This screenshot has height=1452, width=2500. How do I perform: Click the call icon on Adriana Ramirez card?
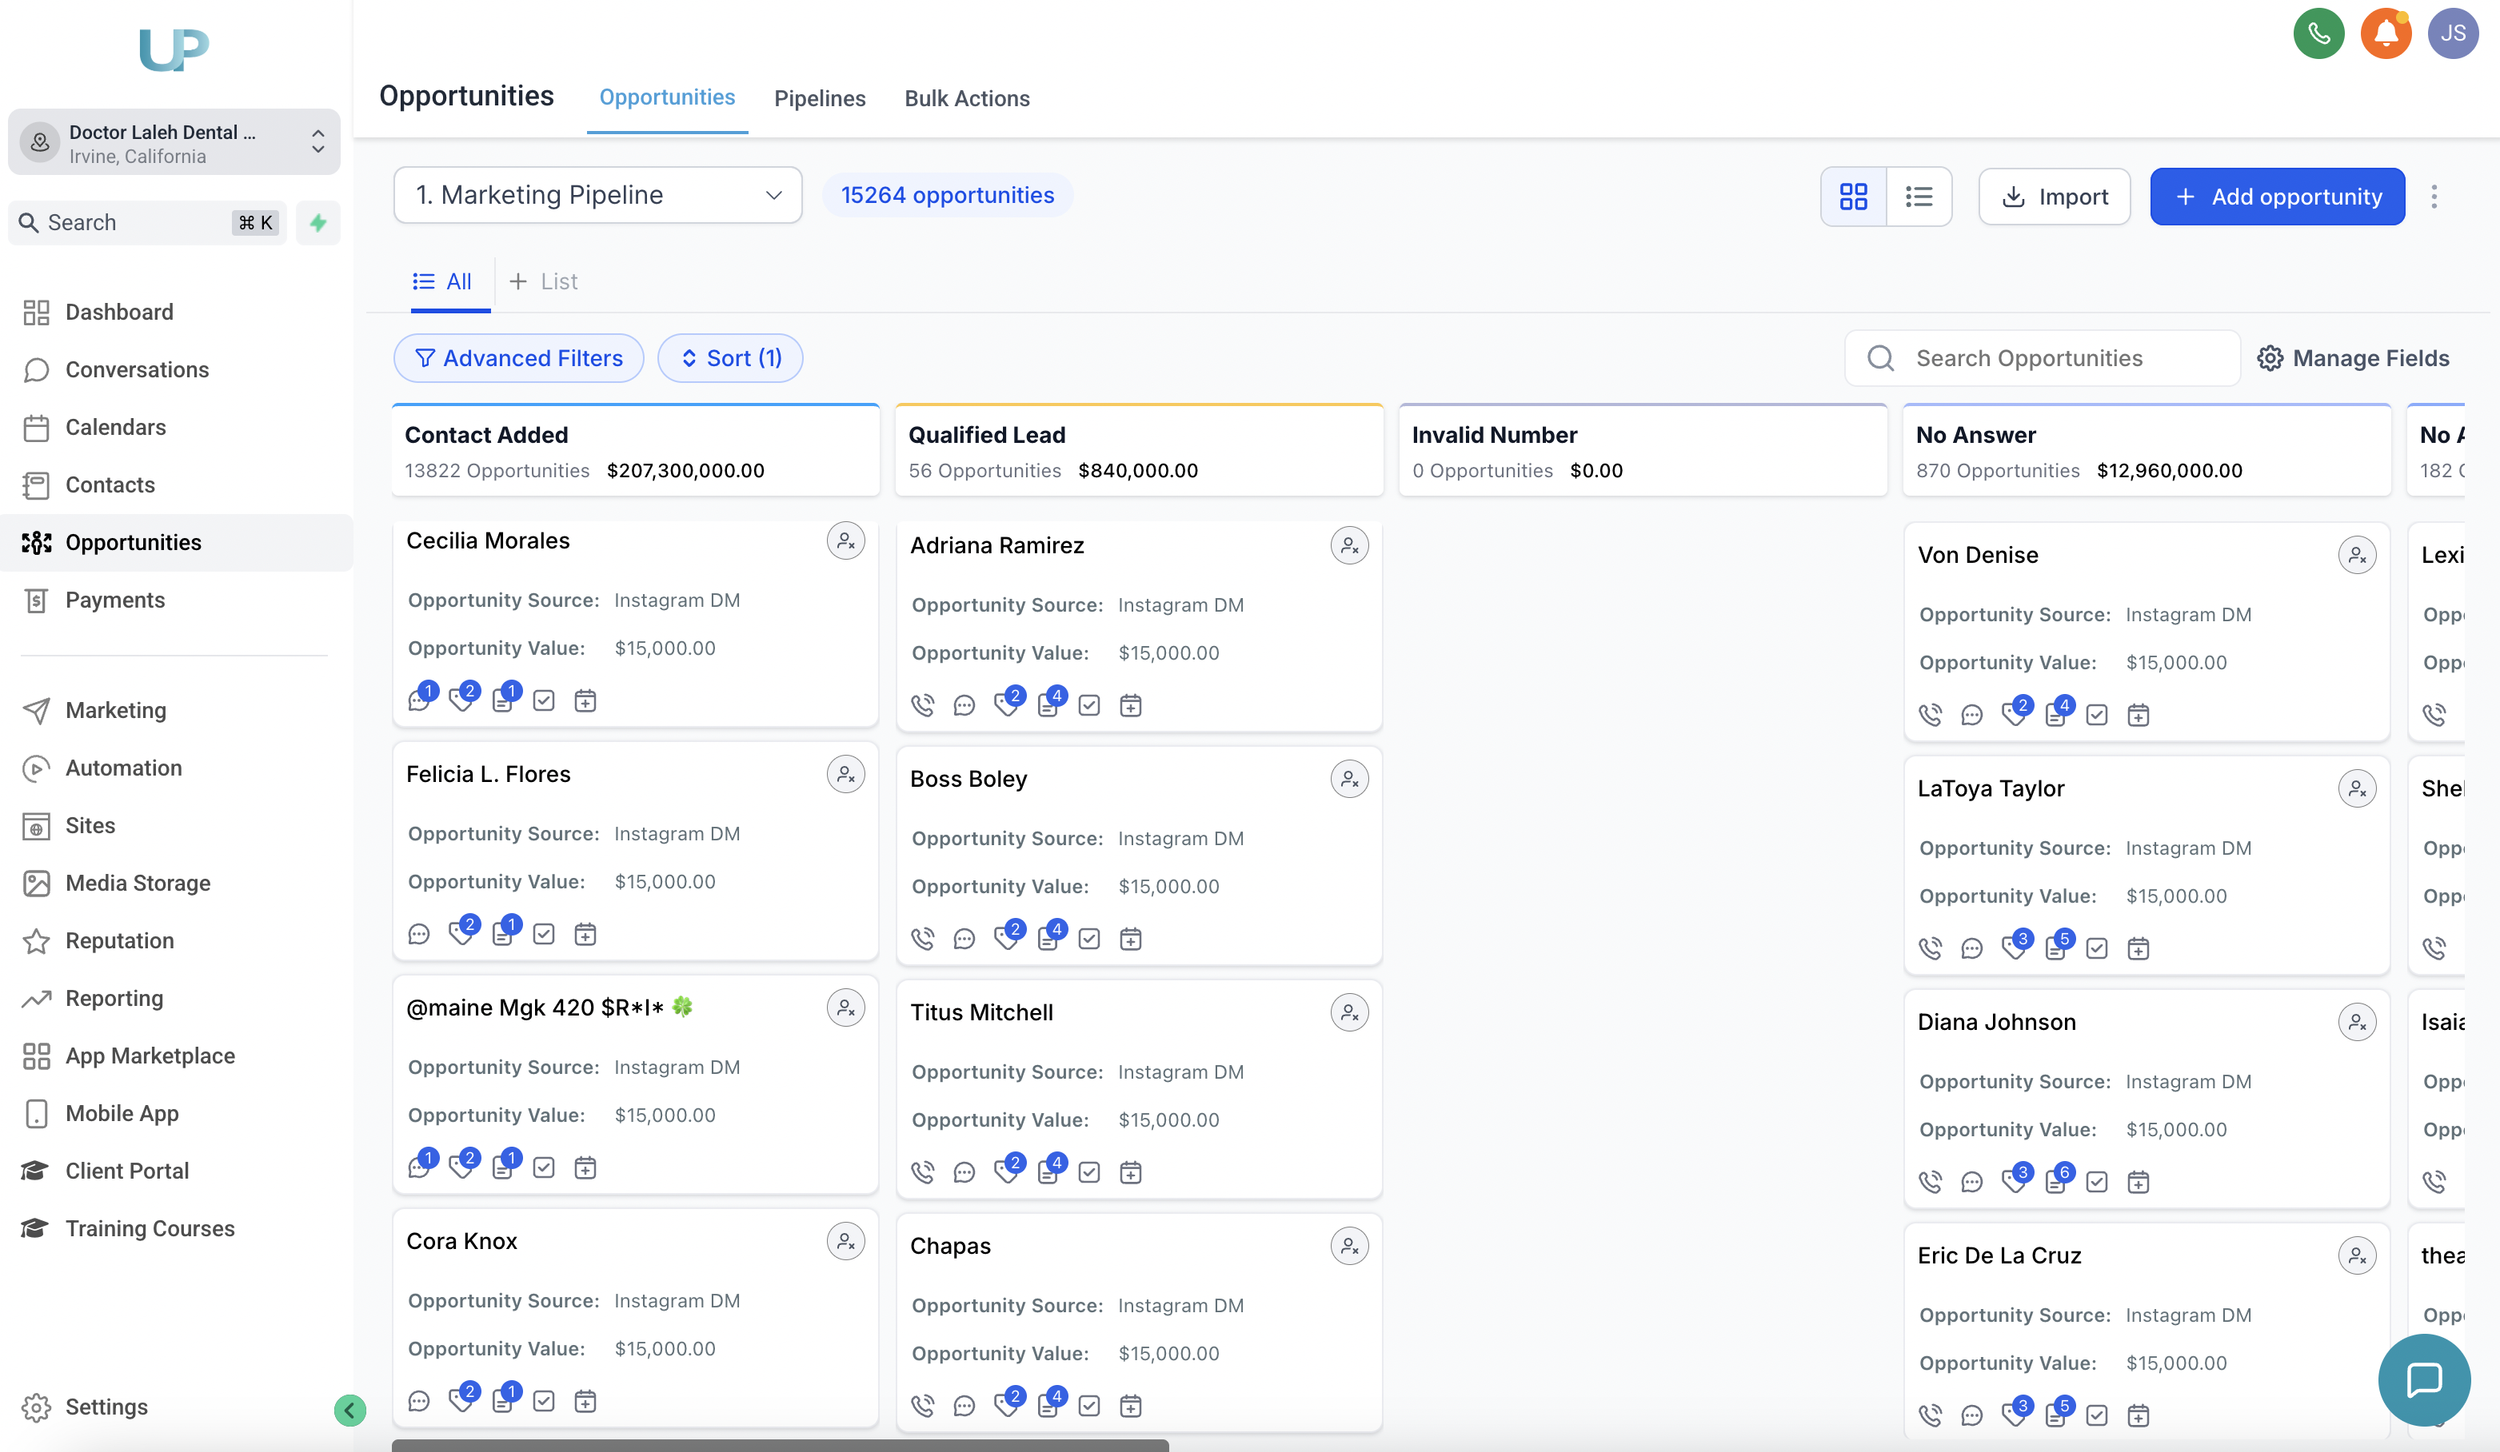(922, 706)
